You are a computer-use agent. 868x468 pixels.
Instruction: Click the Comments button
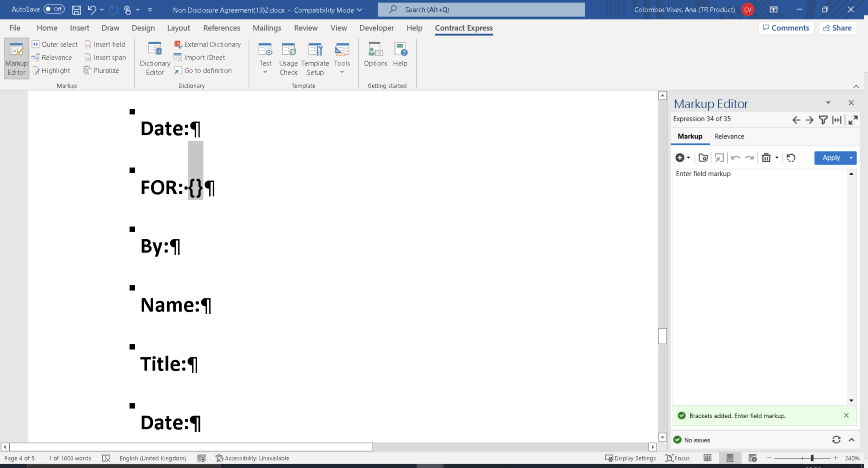click(785, 28)
